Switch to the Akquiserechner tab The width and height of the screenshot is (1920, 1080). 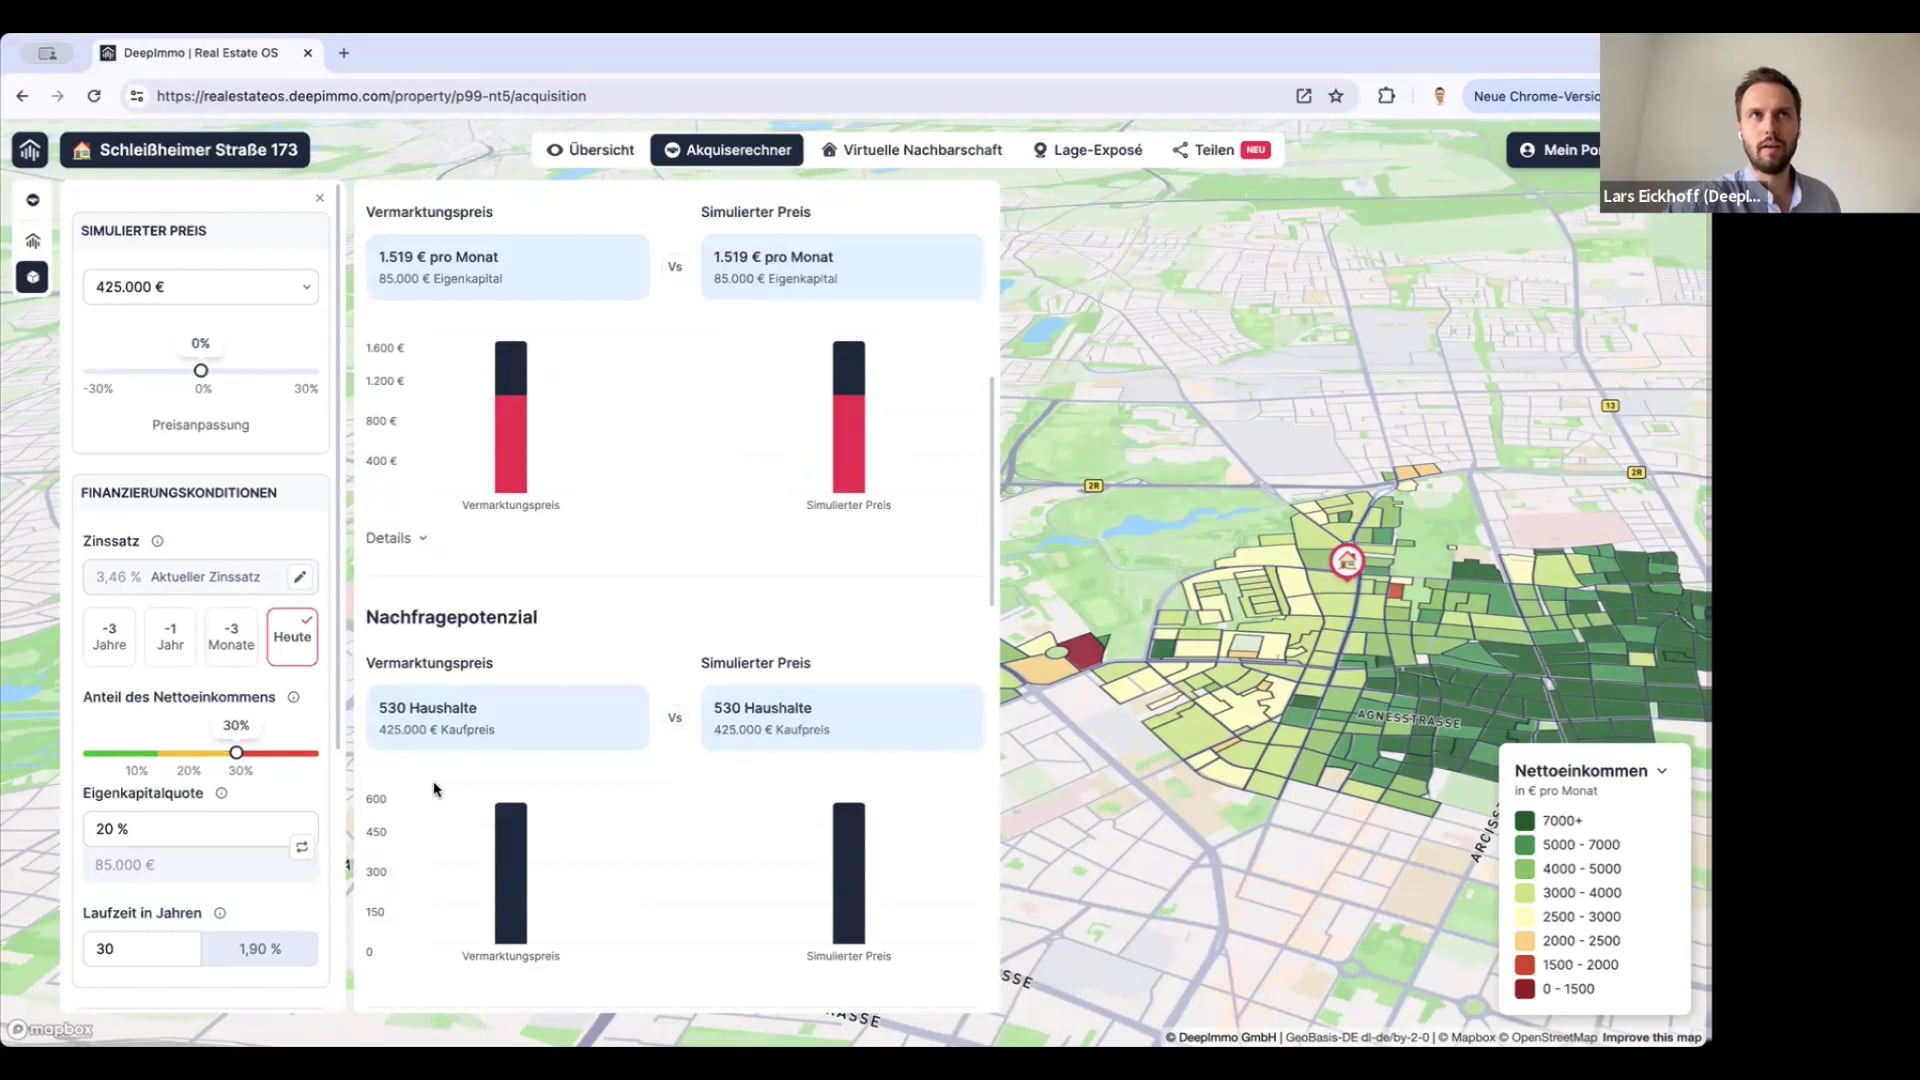[x=727, y=150]
